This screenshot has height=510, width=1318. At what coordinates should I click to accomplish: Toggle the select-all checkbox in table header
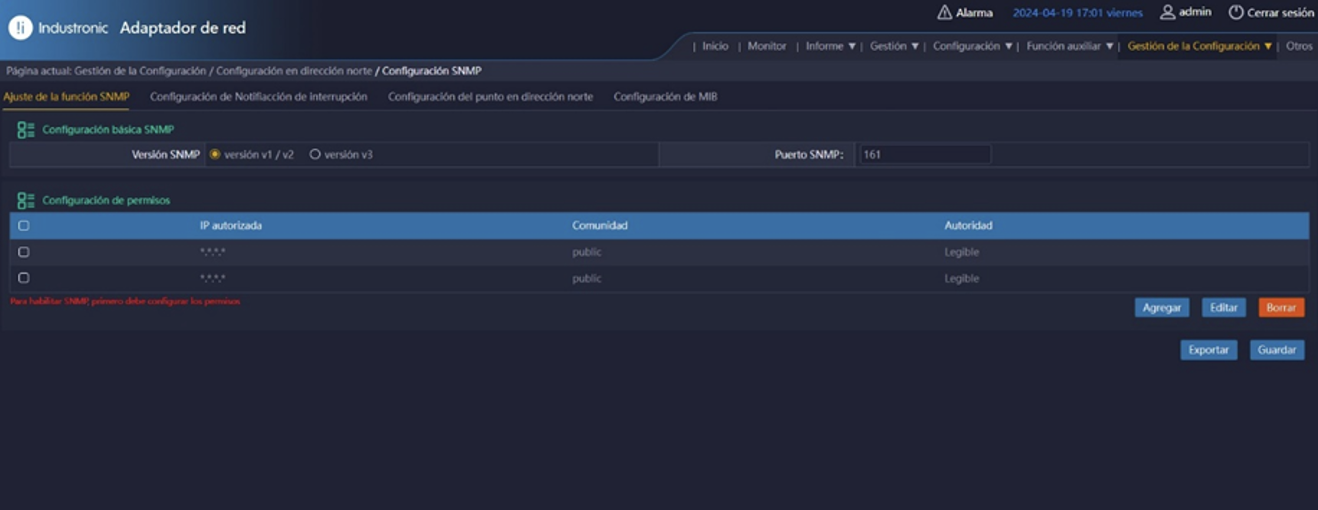[24, 226]
